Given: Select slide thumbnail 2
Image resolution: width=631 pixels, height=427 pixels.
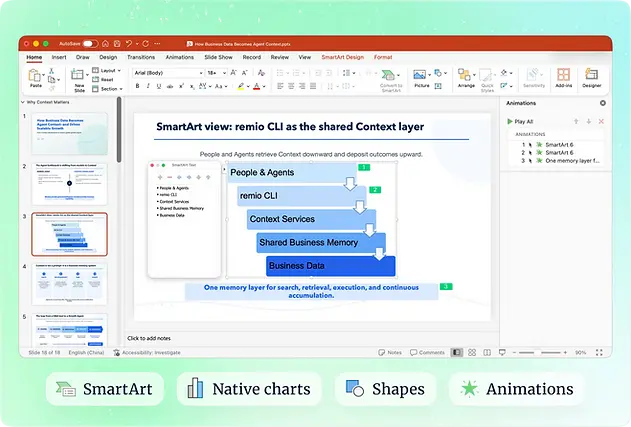Looking at the screenshot, I should pyautogui.click(x=70, y=184).
